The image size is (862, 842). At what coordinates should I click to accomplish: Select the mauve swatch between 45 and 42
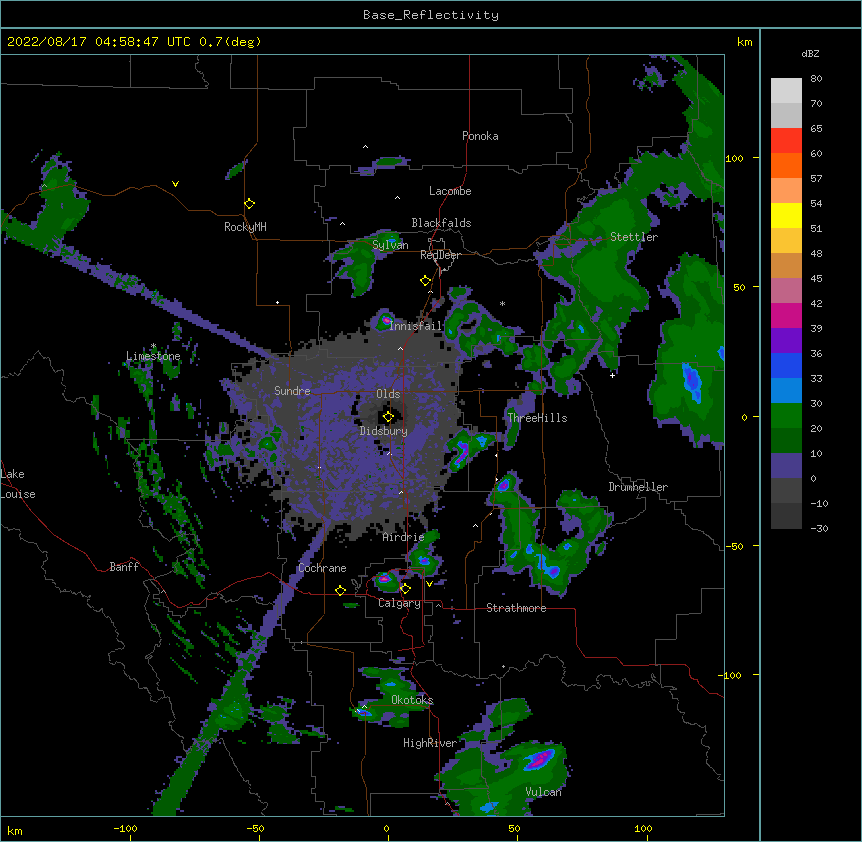pos(786,290)
